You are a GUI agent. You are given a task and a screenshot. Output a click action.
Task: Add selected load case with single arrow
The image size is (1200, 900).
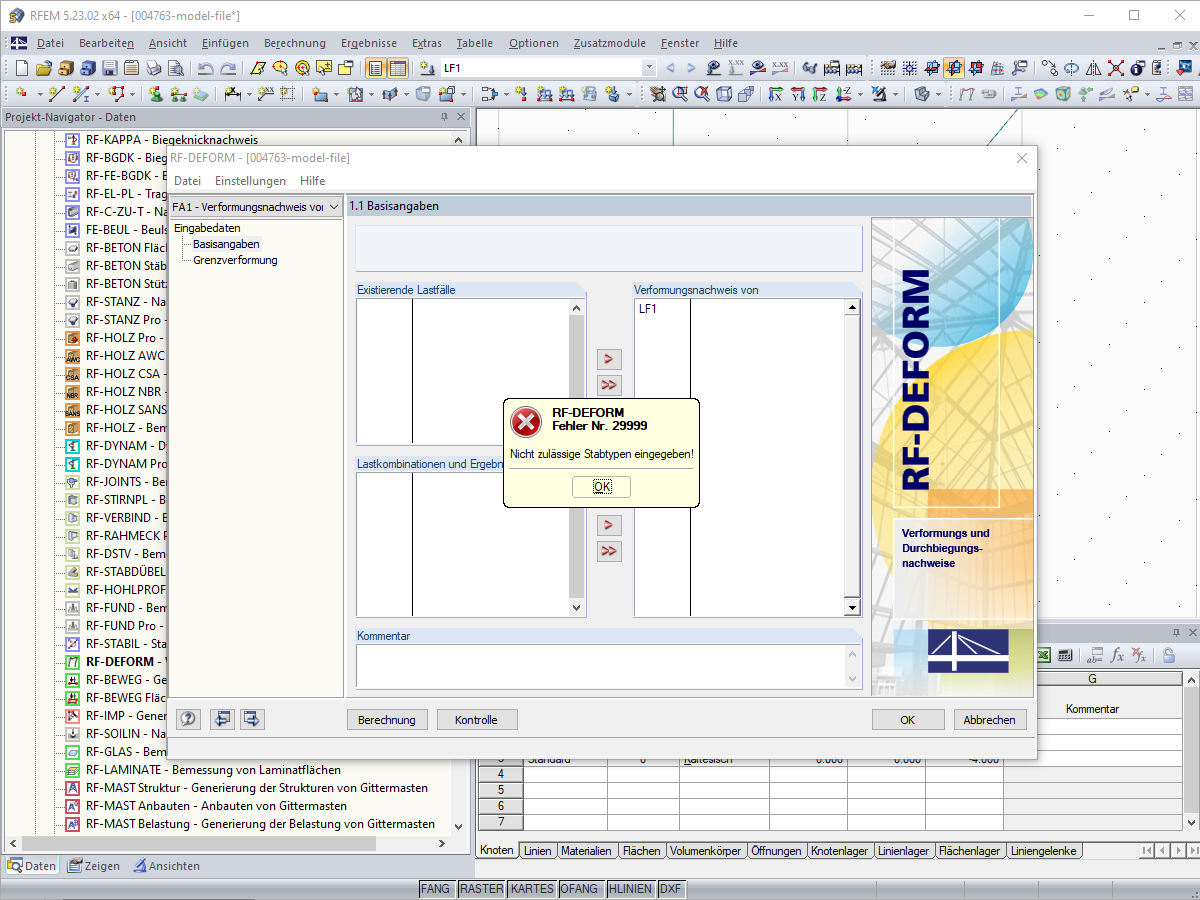point(609,359)
